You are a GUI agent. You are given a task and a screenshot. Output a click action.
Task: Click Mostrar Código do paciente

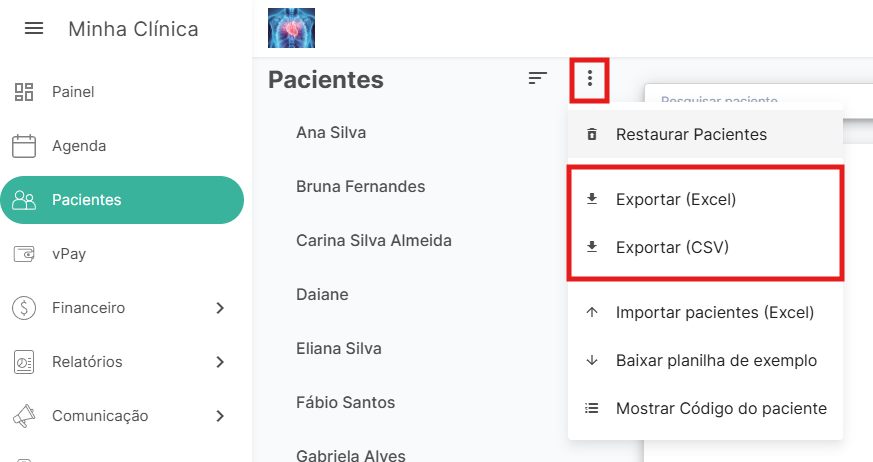(x=721, y=408)
